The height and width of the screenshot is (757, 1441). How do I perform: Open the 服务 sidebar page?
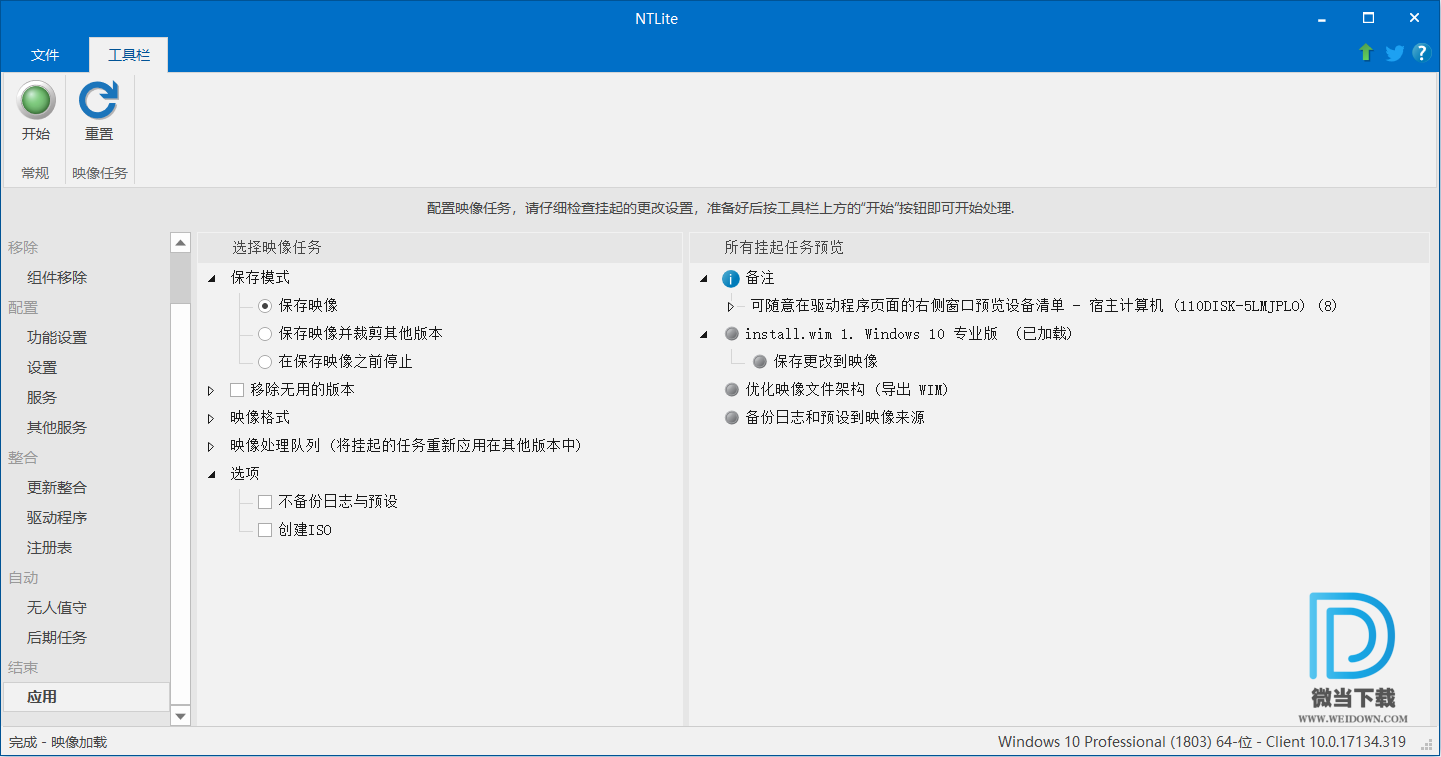42,398
